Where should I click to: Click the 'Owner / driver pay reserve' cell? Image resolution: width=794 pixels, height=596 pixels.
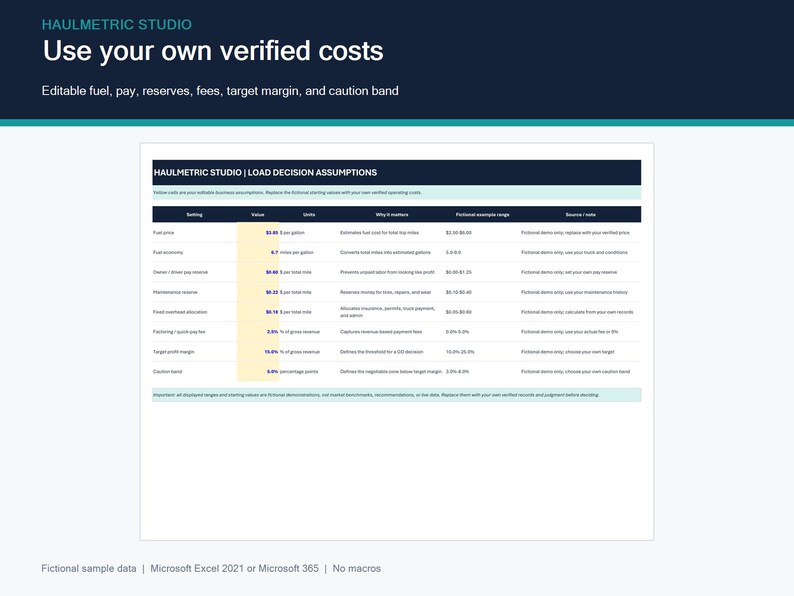[180, 272]
